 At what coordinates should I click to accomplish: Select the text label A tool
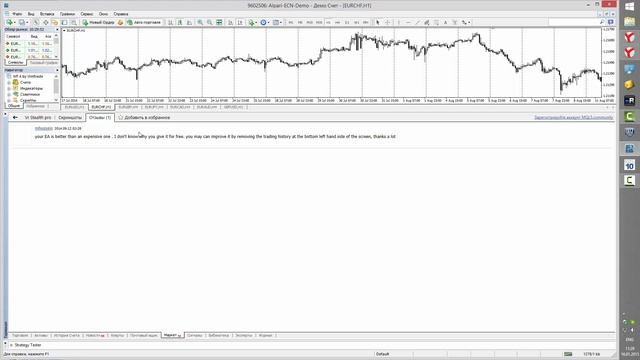pos(446,22)
